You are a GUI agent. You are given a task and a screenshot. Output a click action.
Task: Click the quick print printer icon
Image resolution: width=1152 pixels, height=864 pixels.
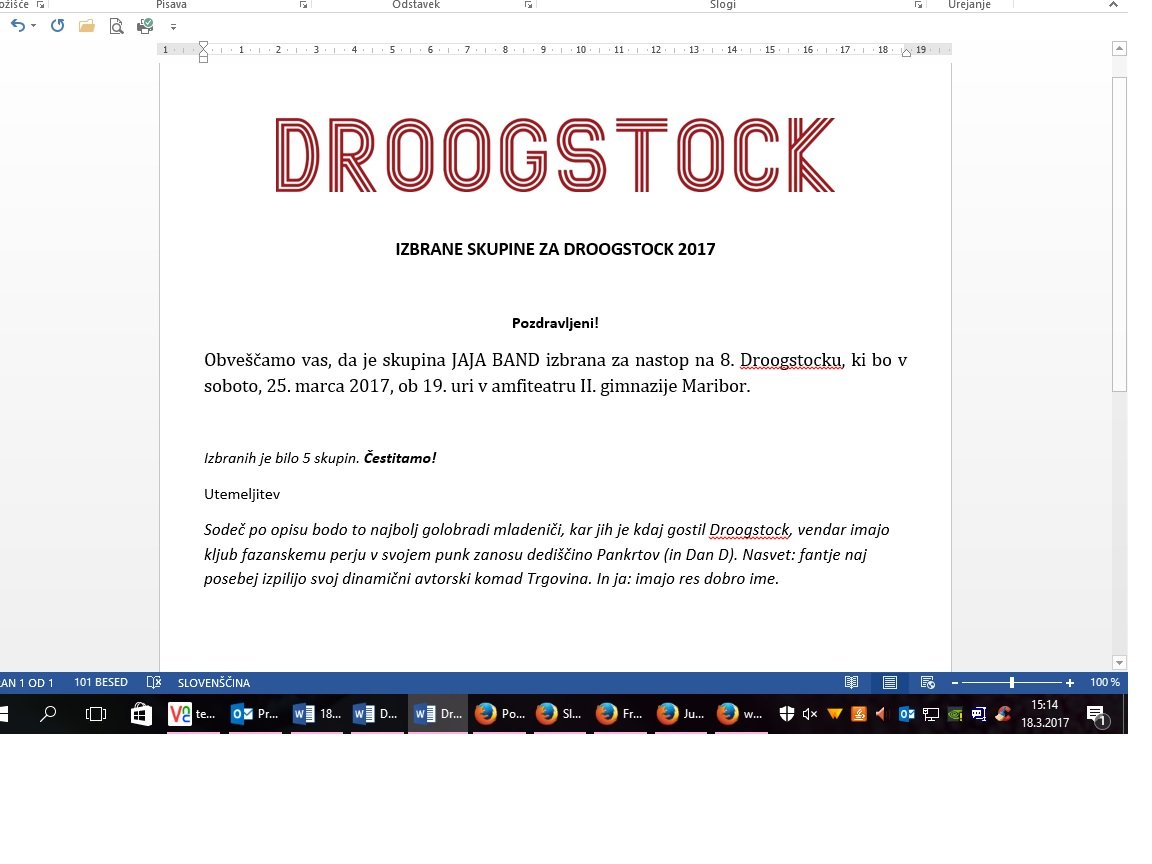tap(145, 26)
